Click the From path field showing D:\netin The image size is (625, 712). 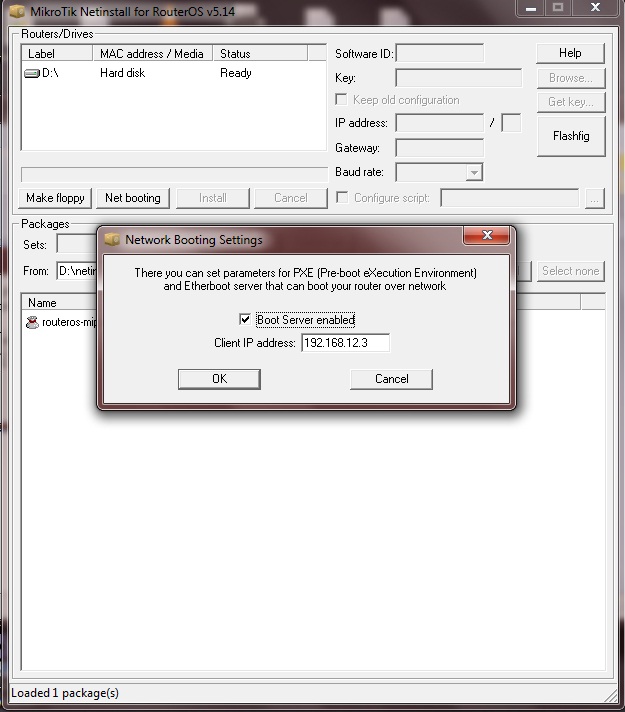point(77,271)
